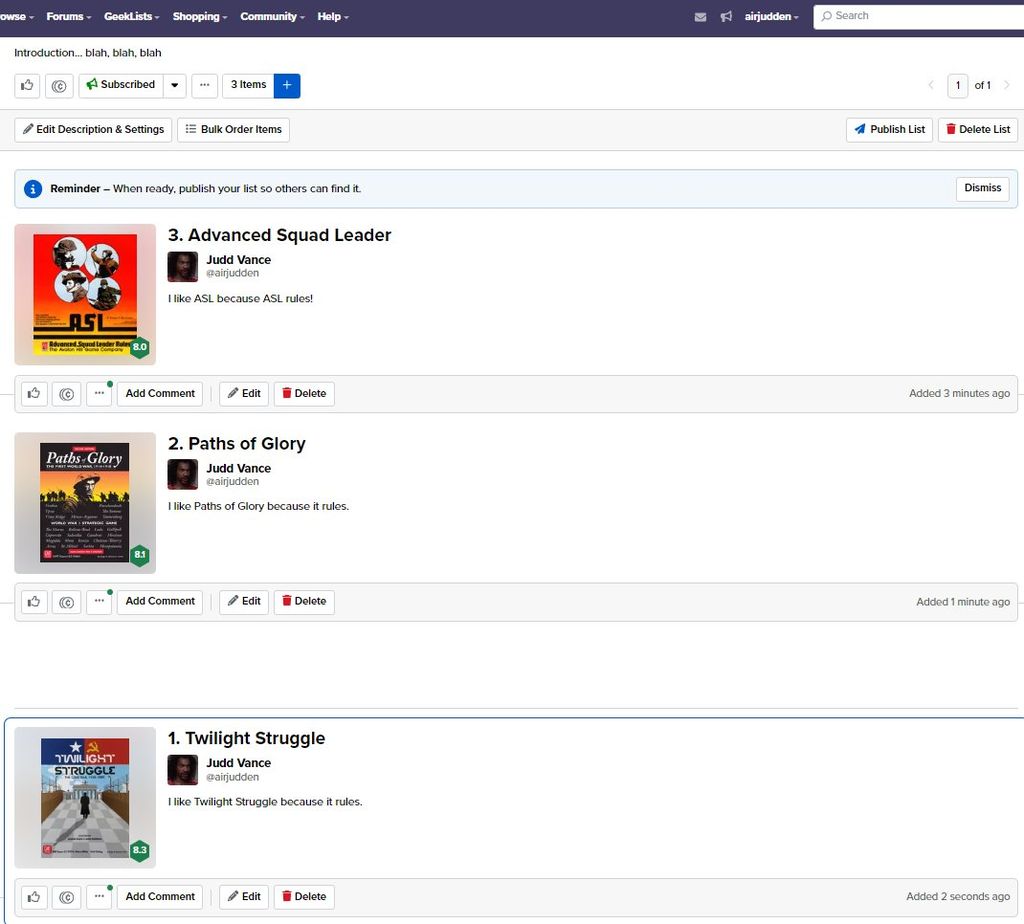Click the page number box
Image resolution: width=1024 pixels, height=924 pixels.
(x=957, y=86)
